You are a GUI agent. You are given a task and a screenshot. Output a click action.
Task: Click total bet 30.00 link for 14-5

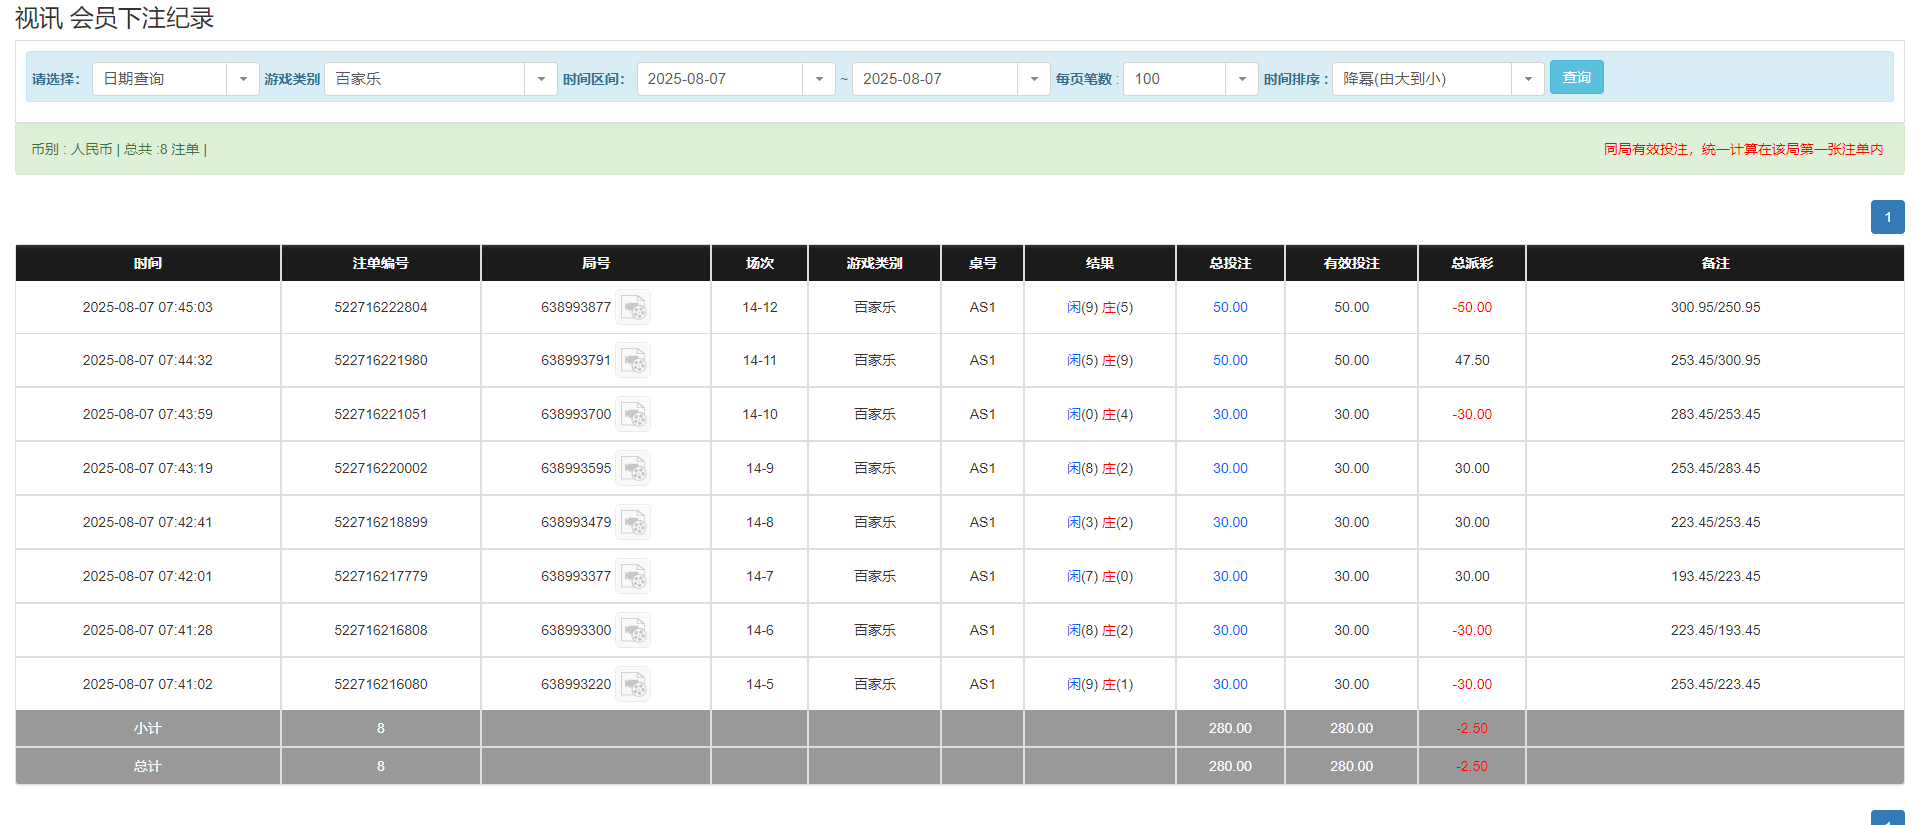pos(1230,685)
